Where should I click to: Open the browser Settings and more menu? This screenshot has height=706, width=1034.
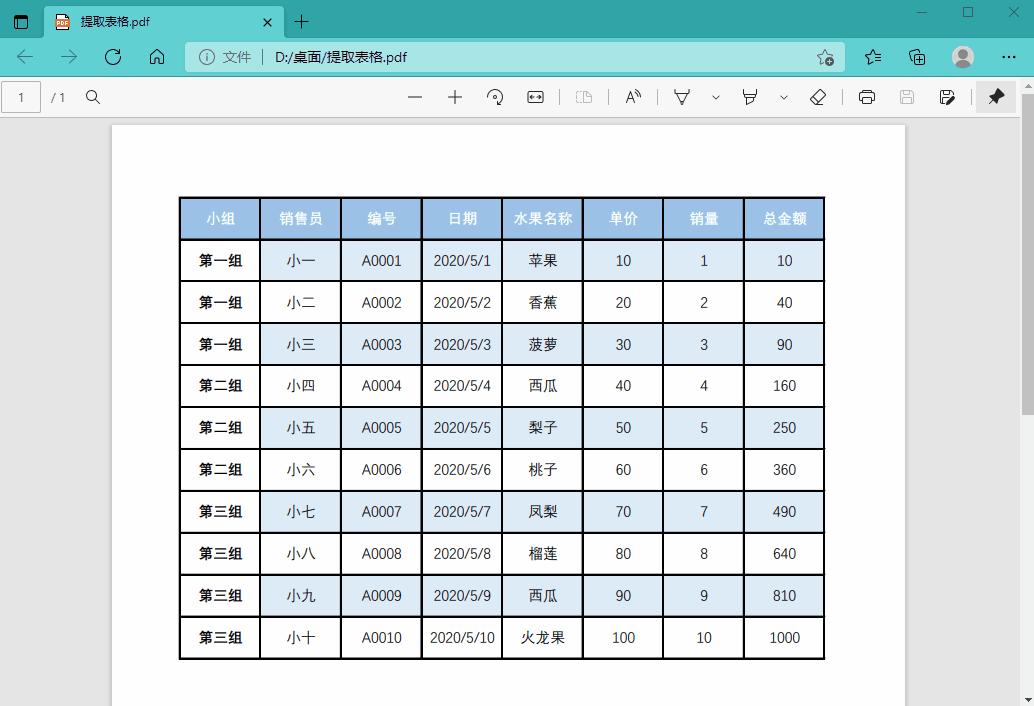click(x=1009, y=57)
